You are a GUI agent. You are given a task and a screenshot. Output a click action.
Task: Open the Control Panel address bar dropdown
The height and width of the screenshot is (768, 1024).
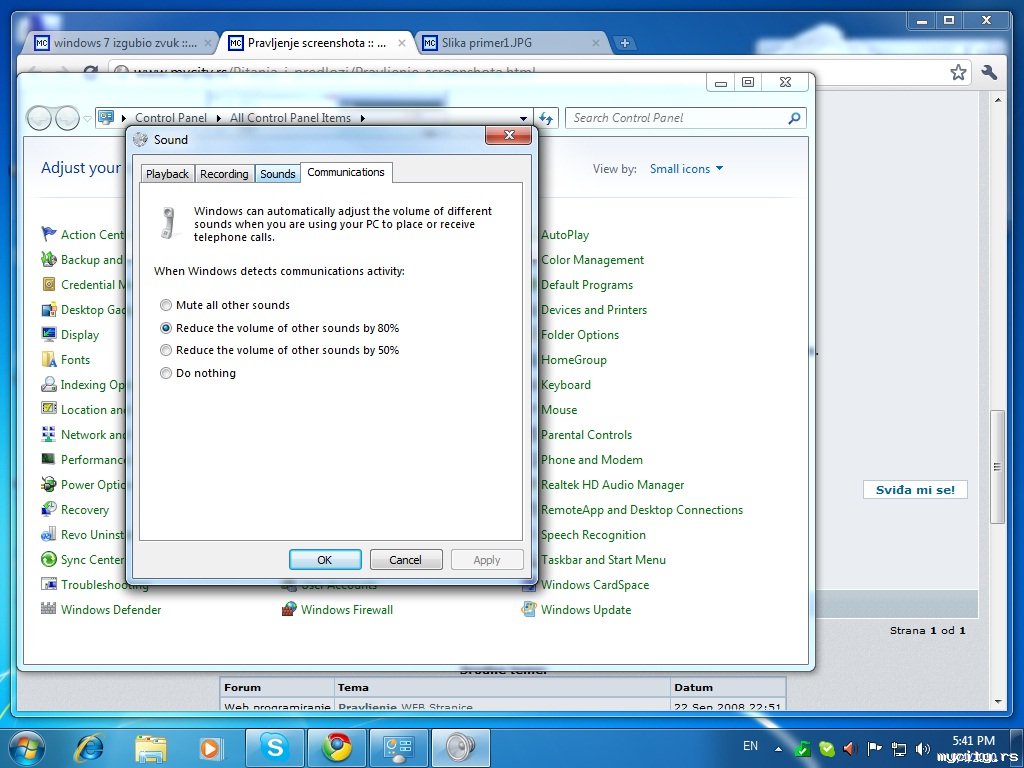pos(524,118)
